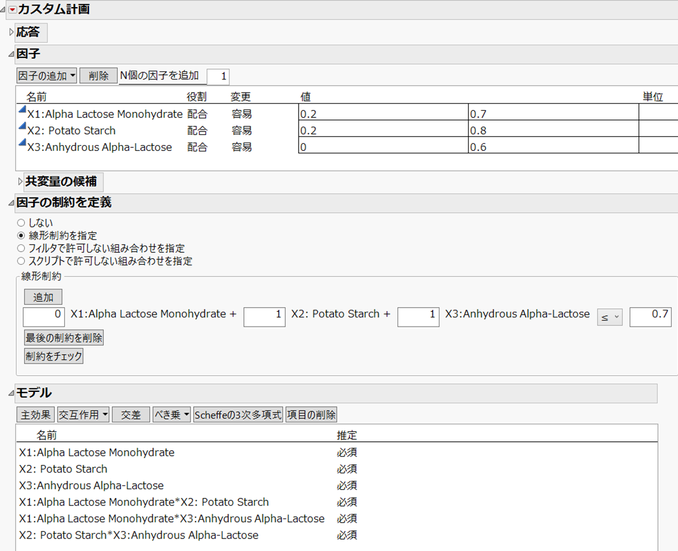Choose フィルタで許可しない組み合わせを指定 option
678x551 pixels.
(x=21, y=248)
